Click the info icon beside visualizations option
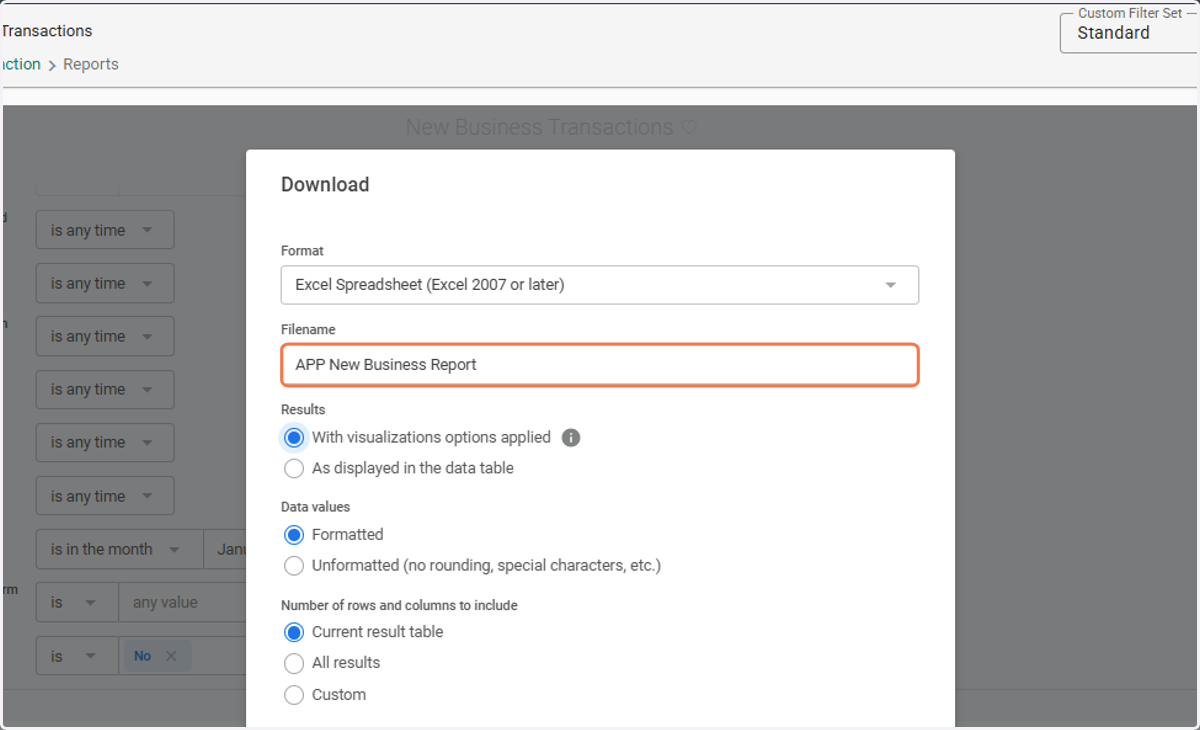1200x730 pixels. (x=571, y=438)
